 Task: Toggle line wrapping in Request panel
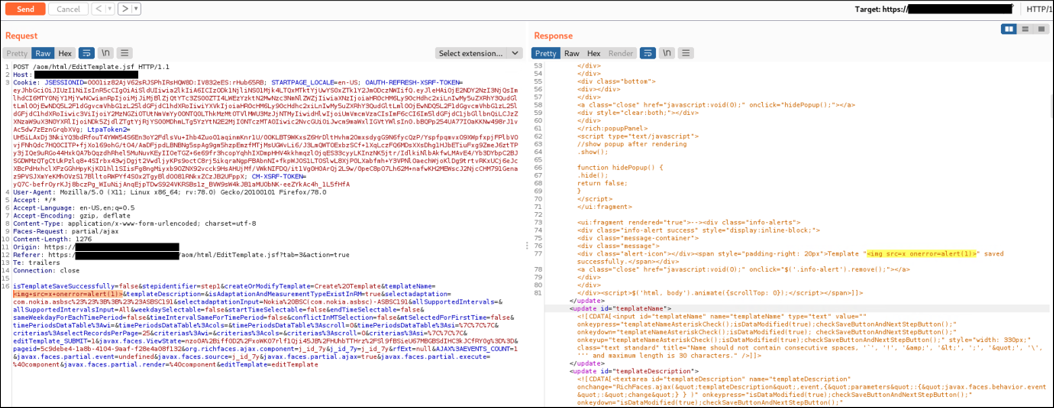(86, 53)
